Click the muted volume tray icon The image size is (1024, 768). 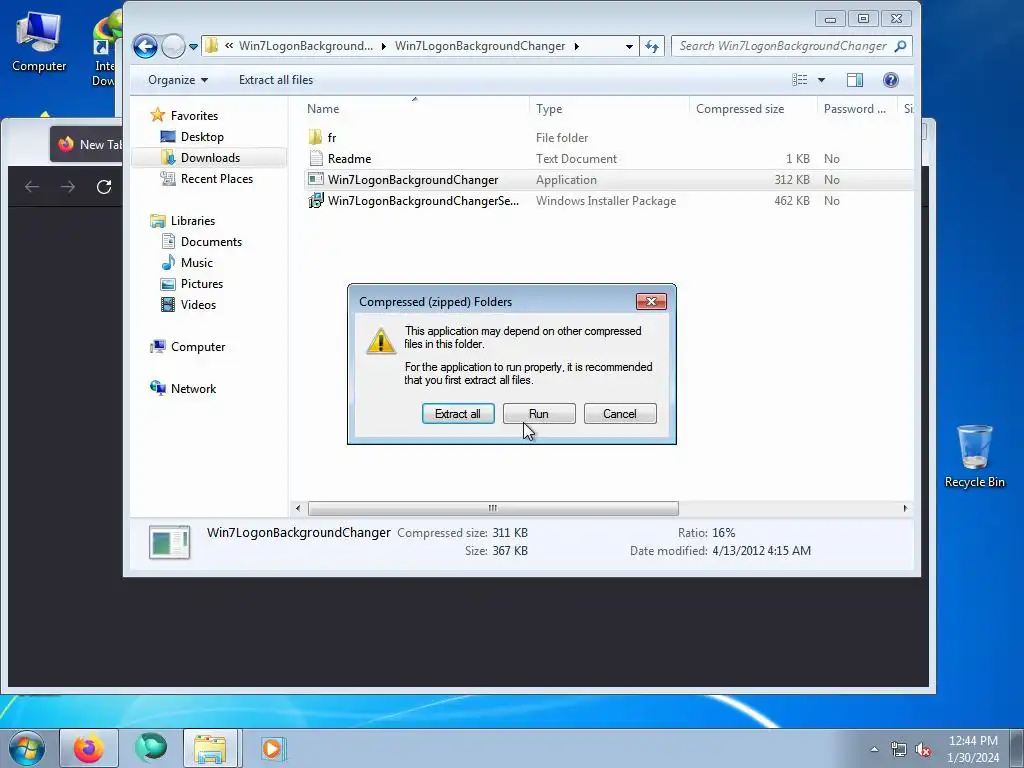pos(923,750)
